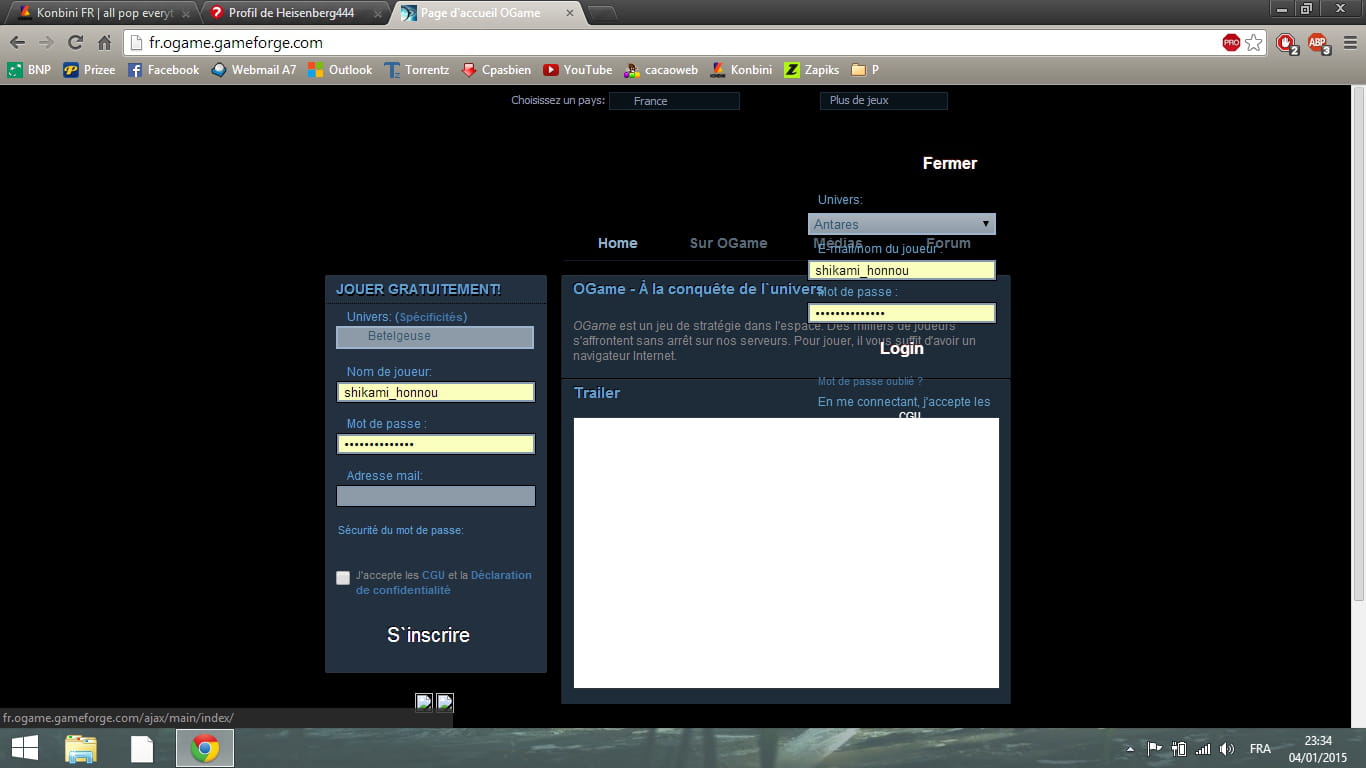Open the Prizee bookmark
This screenshot has height=768, width=1366.
pos(89,70)
